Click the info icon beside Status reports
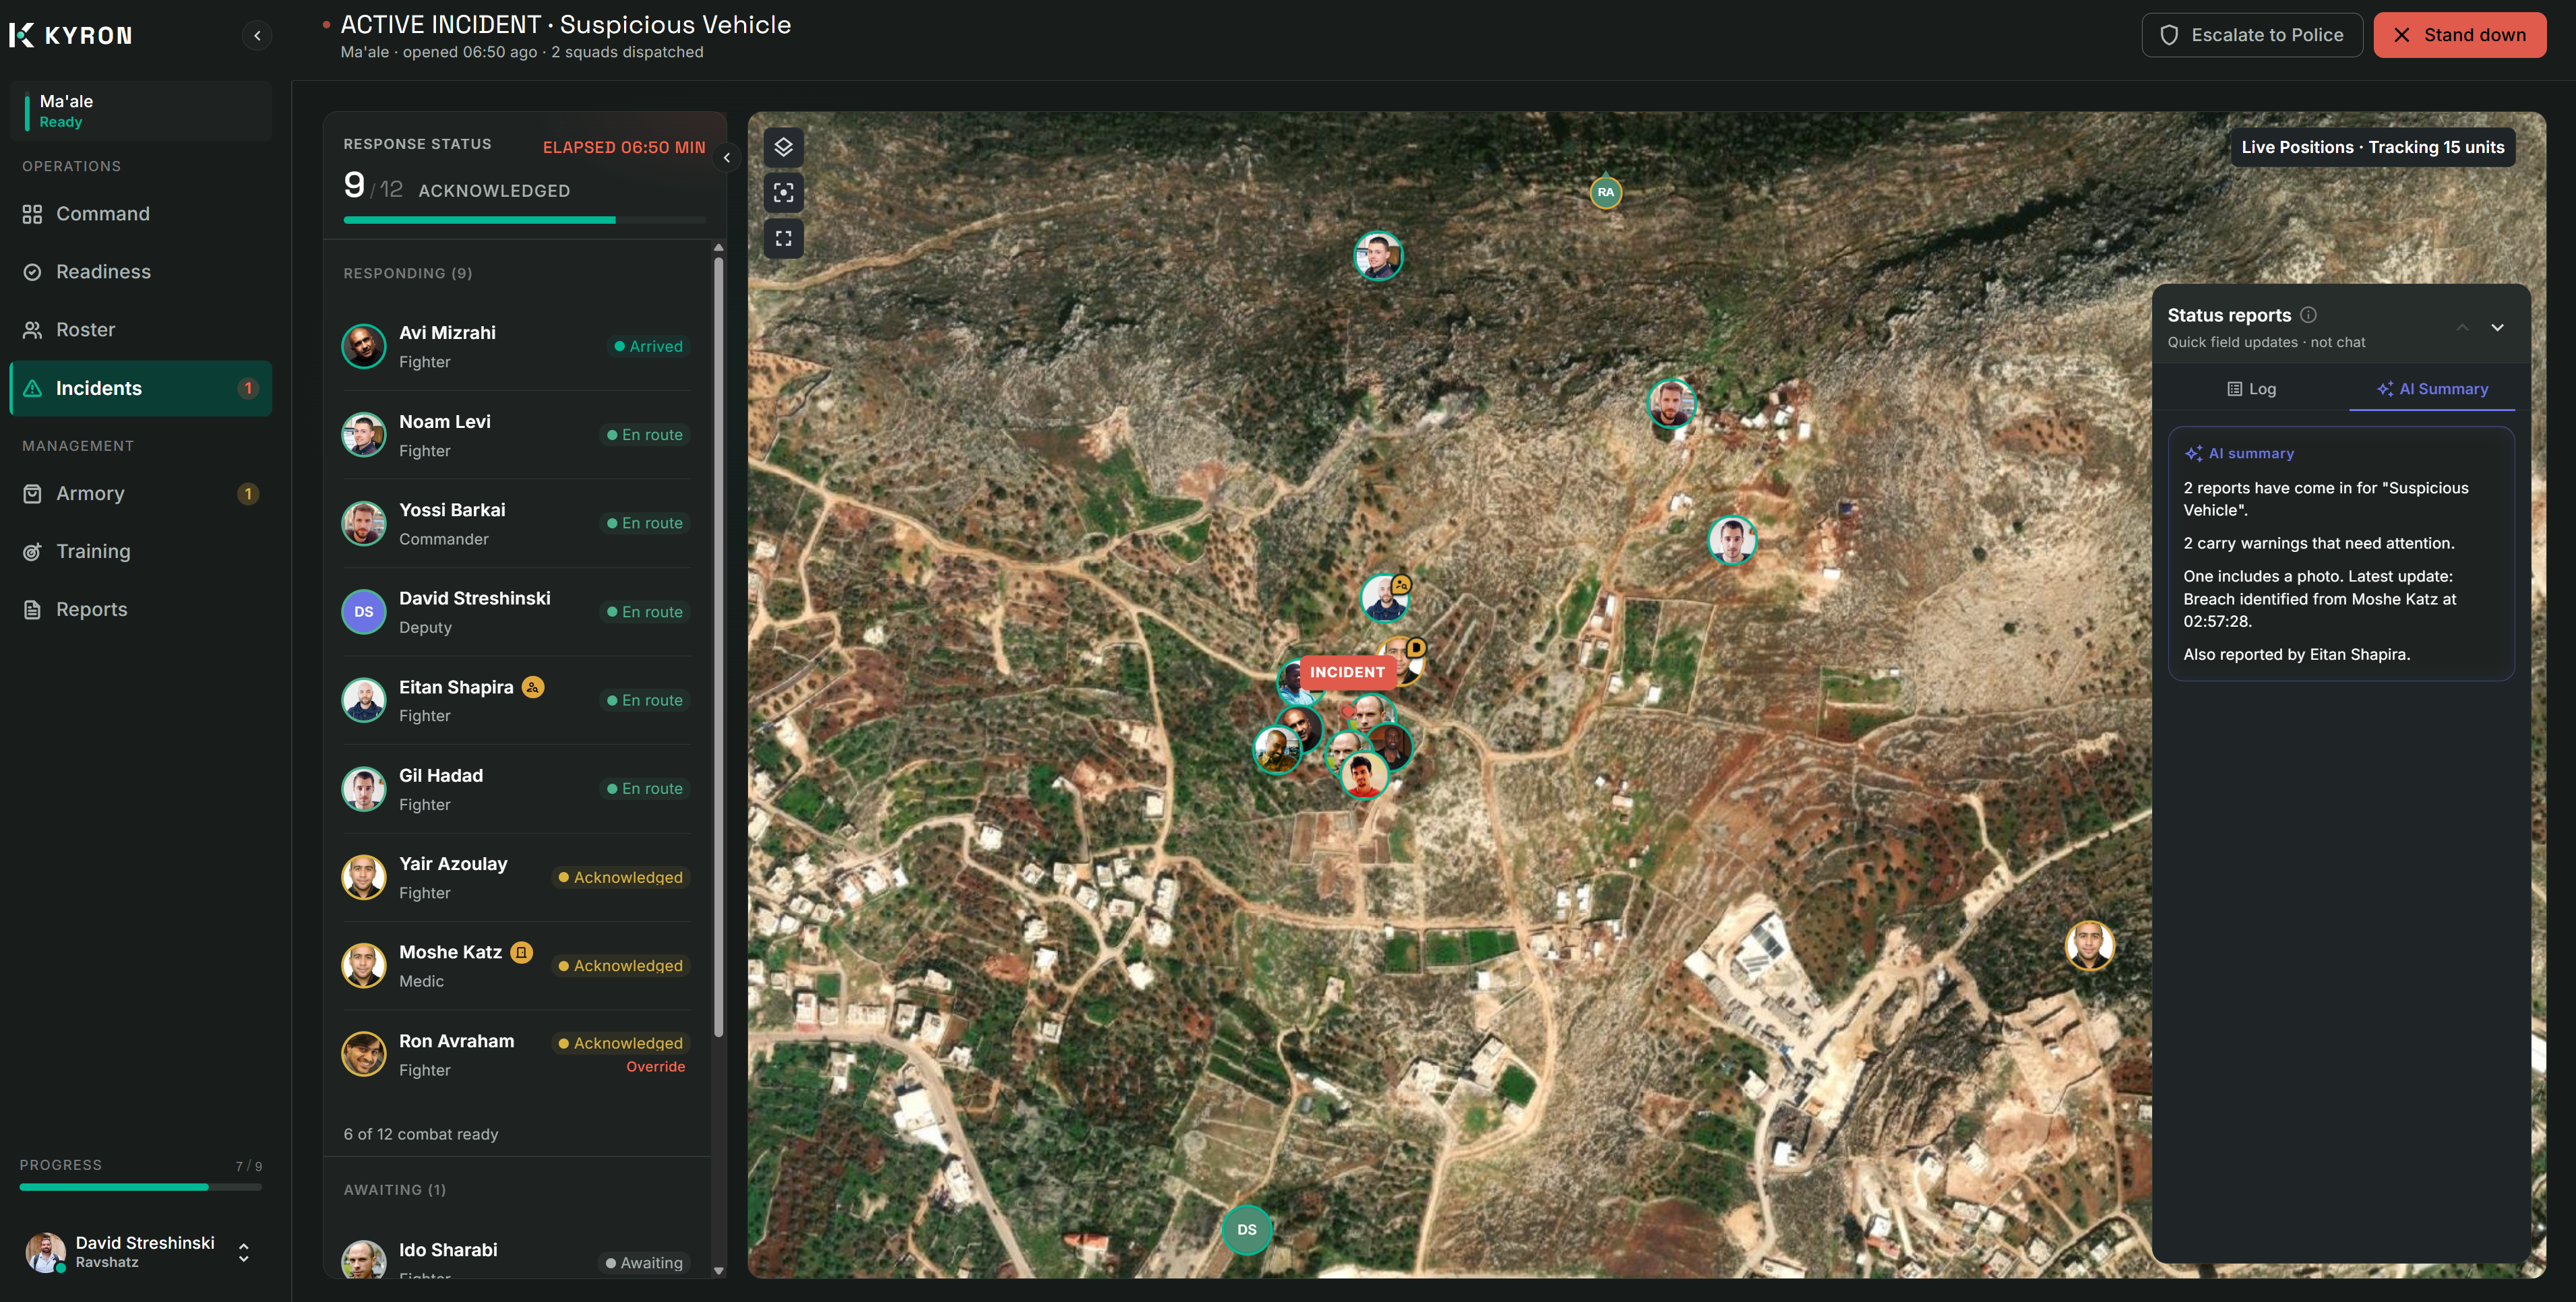This screenshot has width=2576, height=1302. (2308, 315)
